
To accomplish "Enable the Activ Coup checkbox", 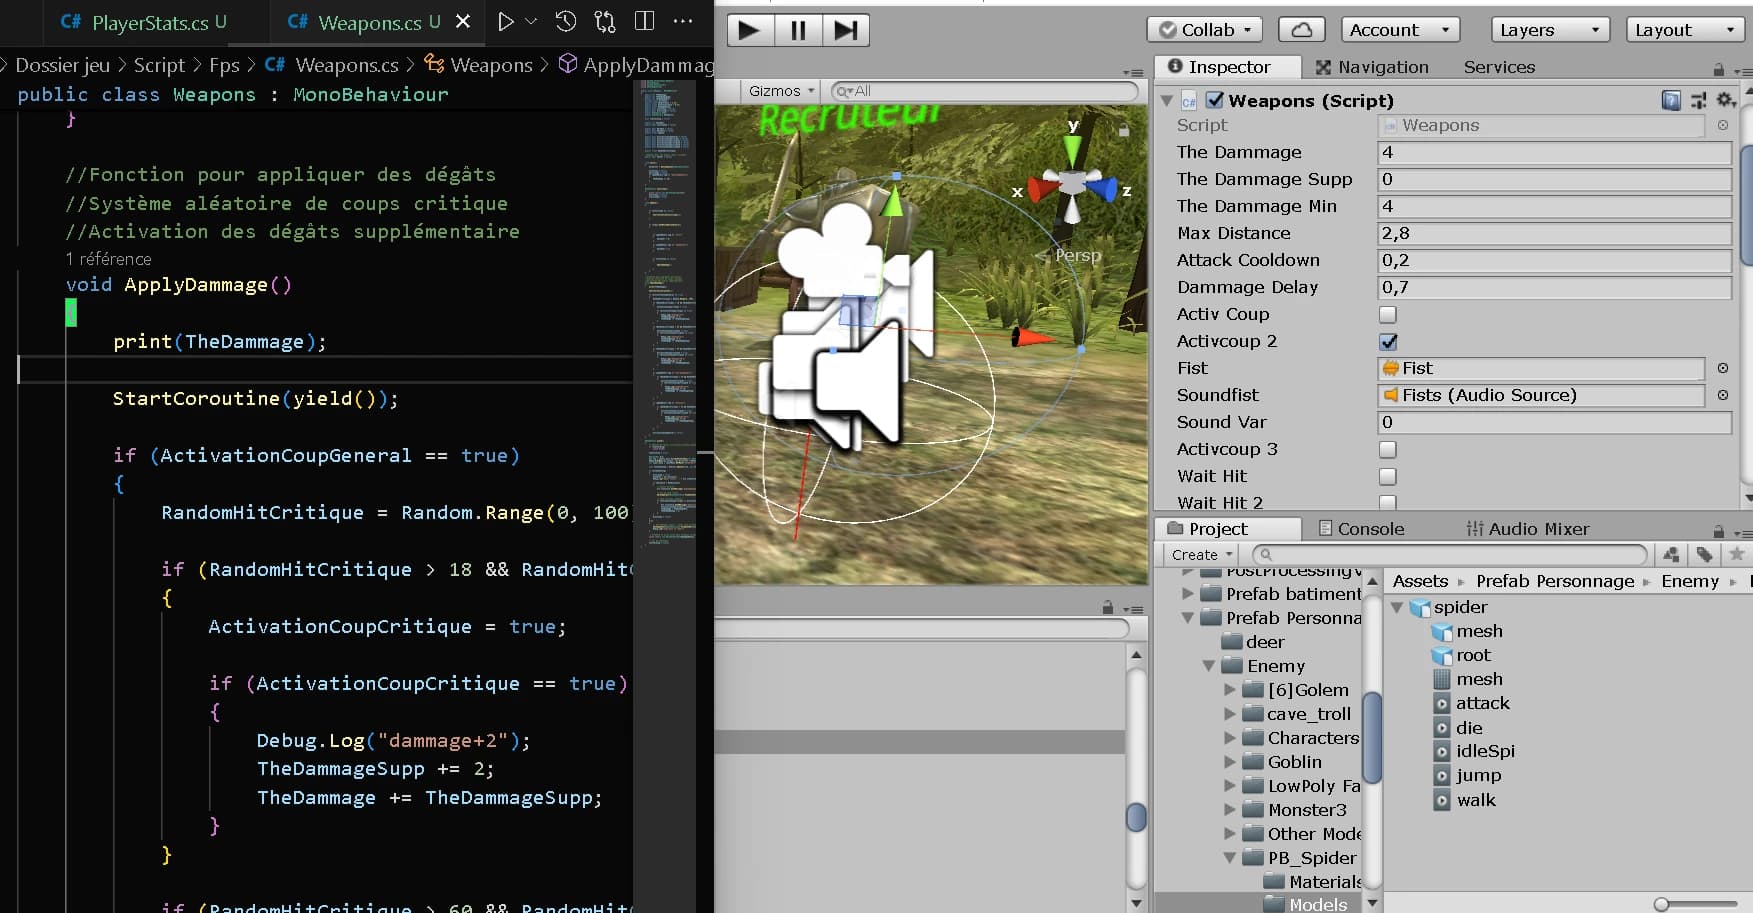I will [1388, 315].
